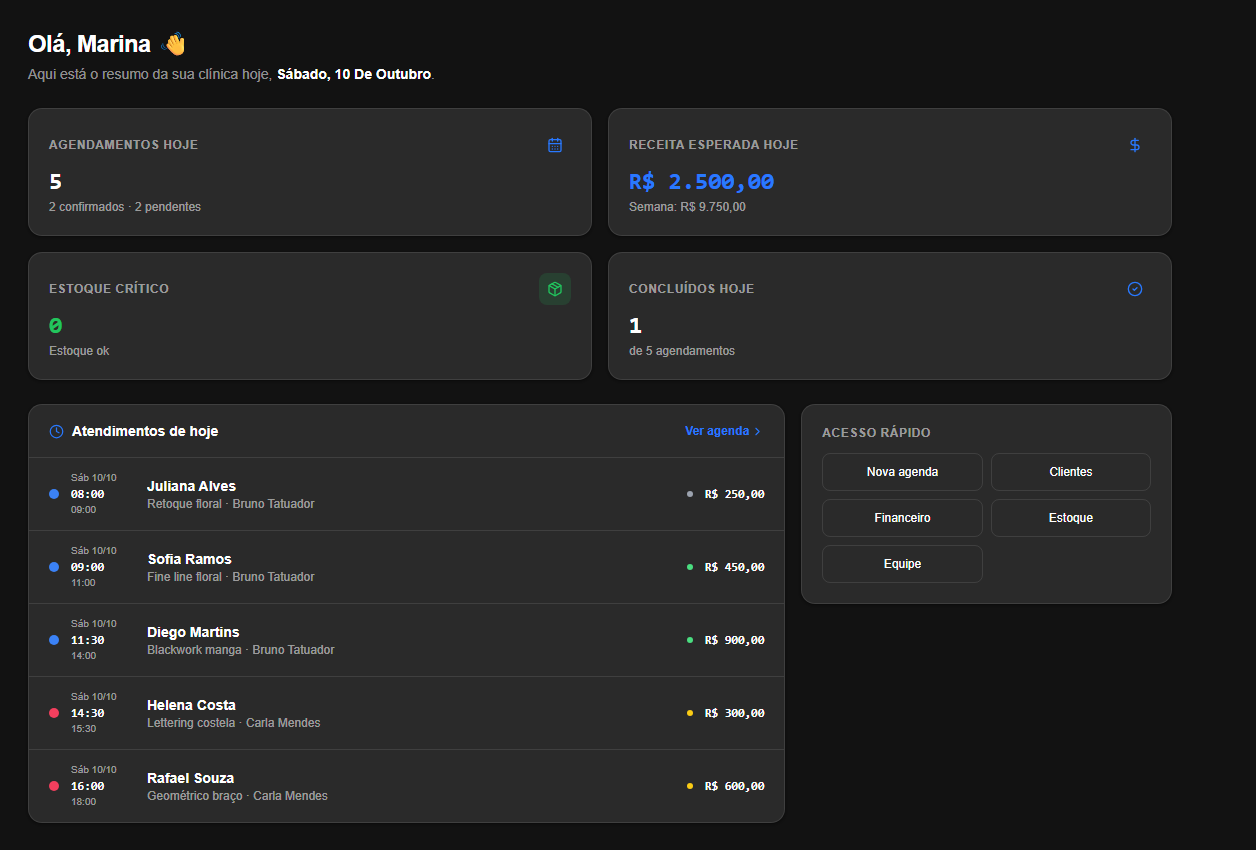This screenshot has height=850, width=1256.
Task: Click the yellow status dot beside R$ 600,00
Action: 690,786
